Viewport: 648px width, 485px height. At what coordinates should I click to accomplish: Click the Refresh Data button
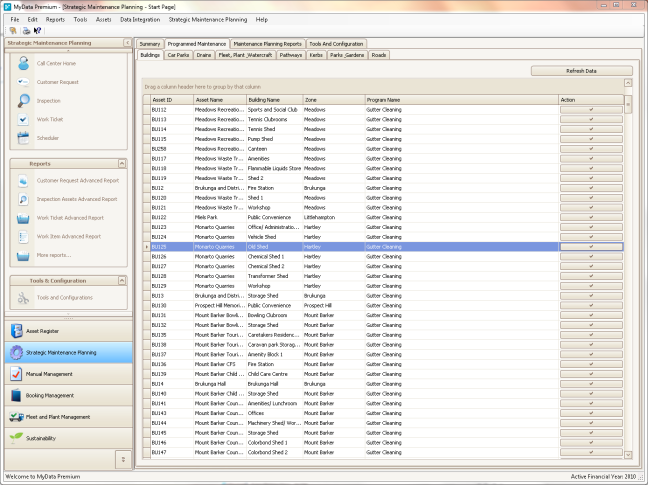581,71
